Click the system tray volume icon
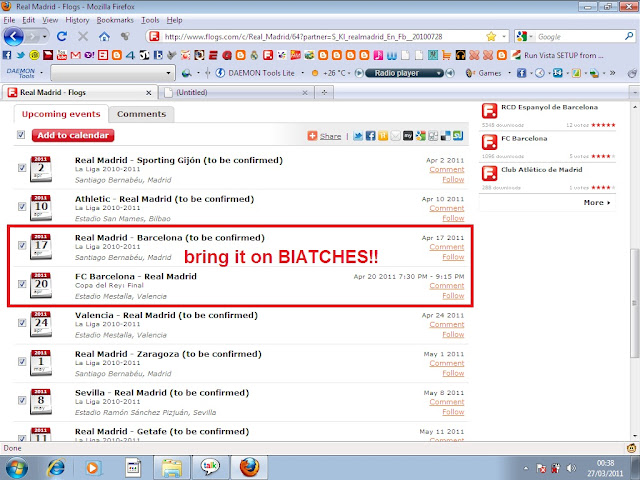 click(571, 468)
